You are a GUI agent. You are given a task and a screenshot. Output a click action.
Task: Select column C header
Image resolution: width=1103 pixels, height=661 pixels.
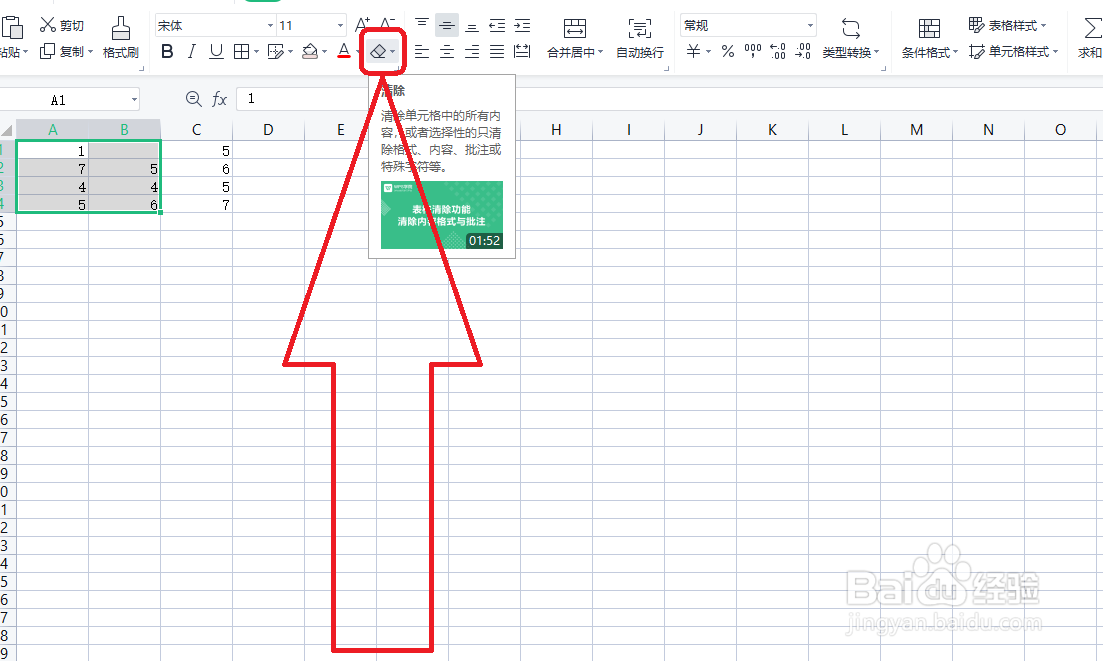point(196,129)
